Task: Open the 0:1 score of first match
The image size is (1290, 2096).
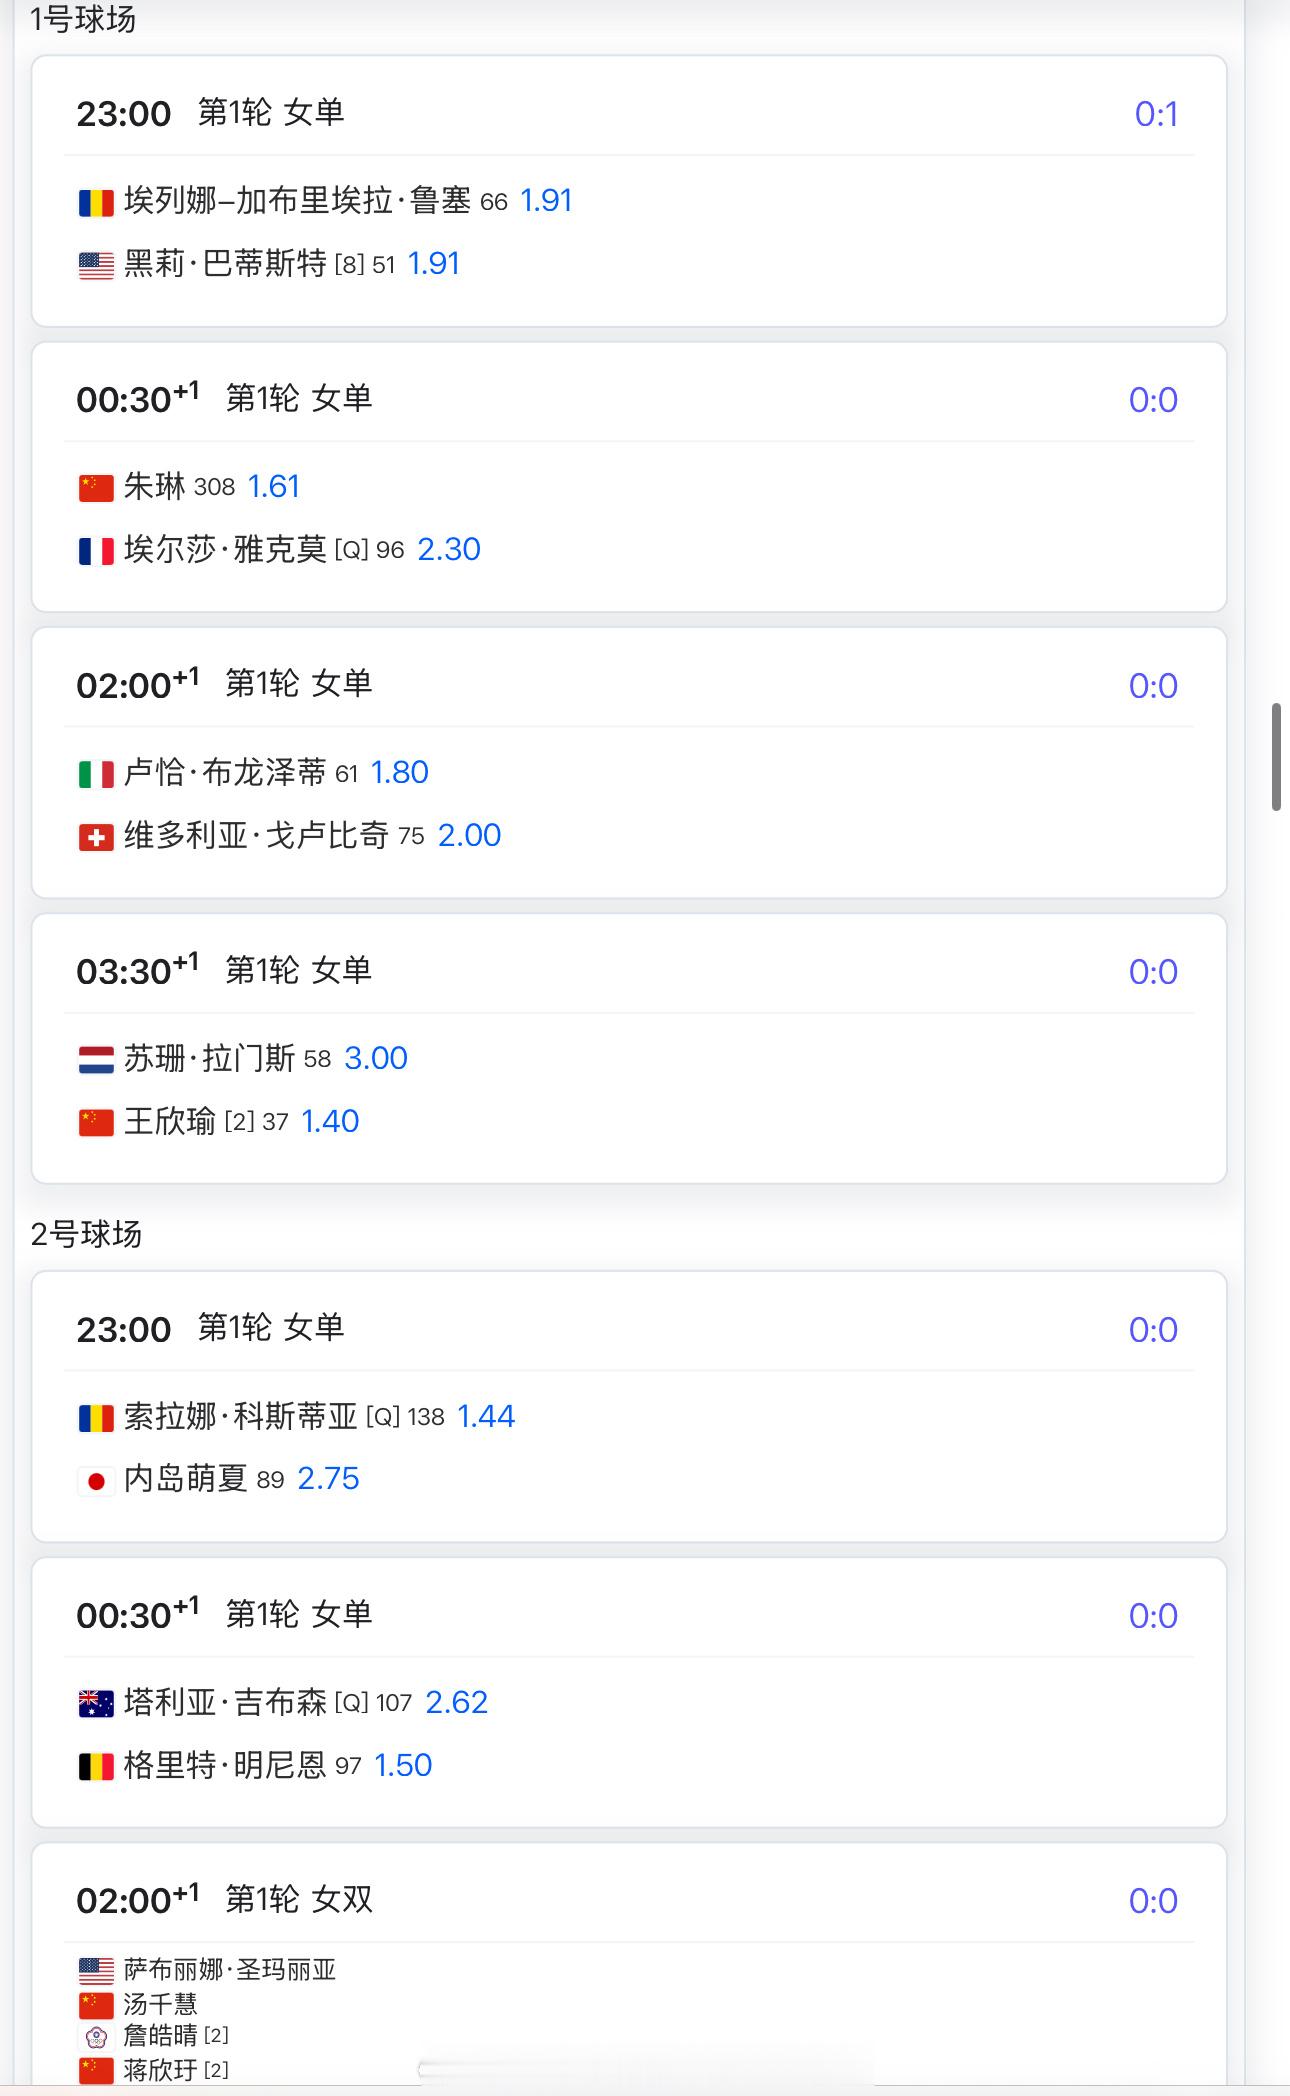Action: (1156, 115)
